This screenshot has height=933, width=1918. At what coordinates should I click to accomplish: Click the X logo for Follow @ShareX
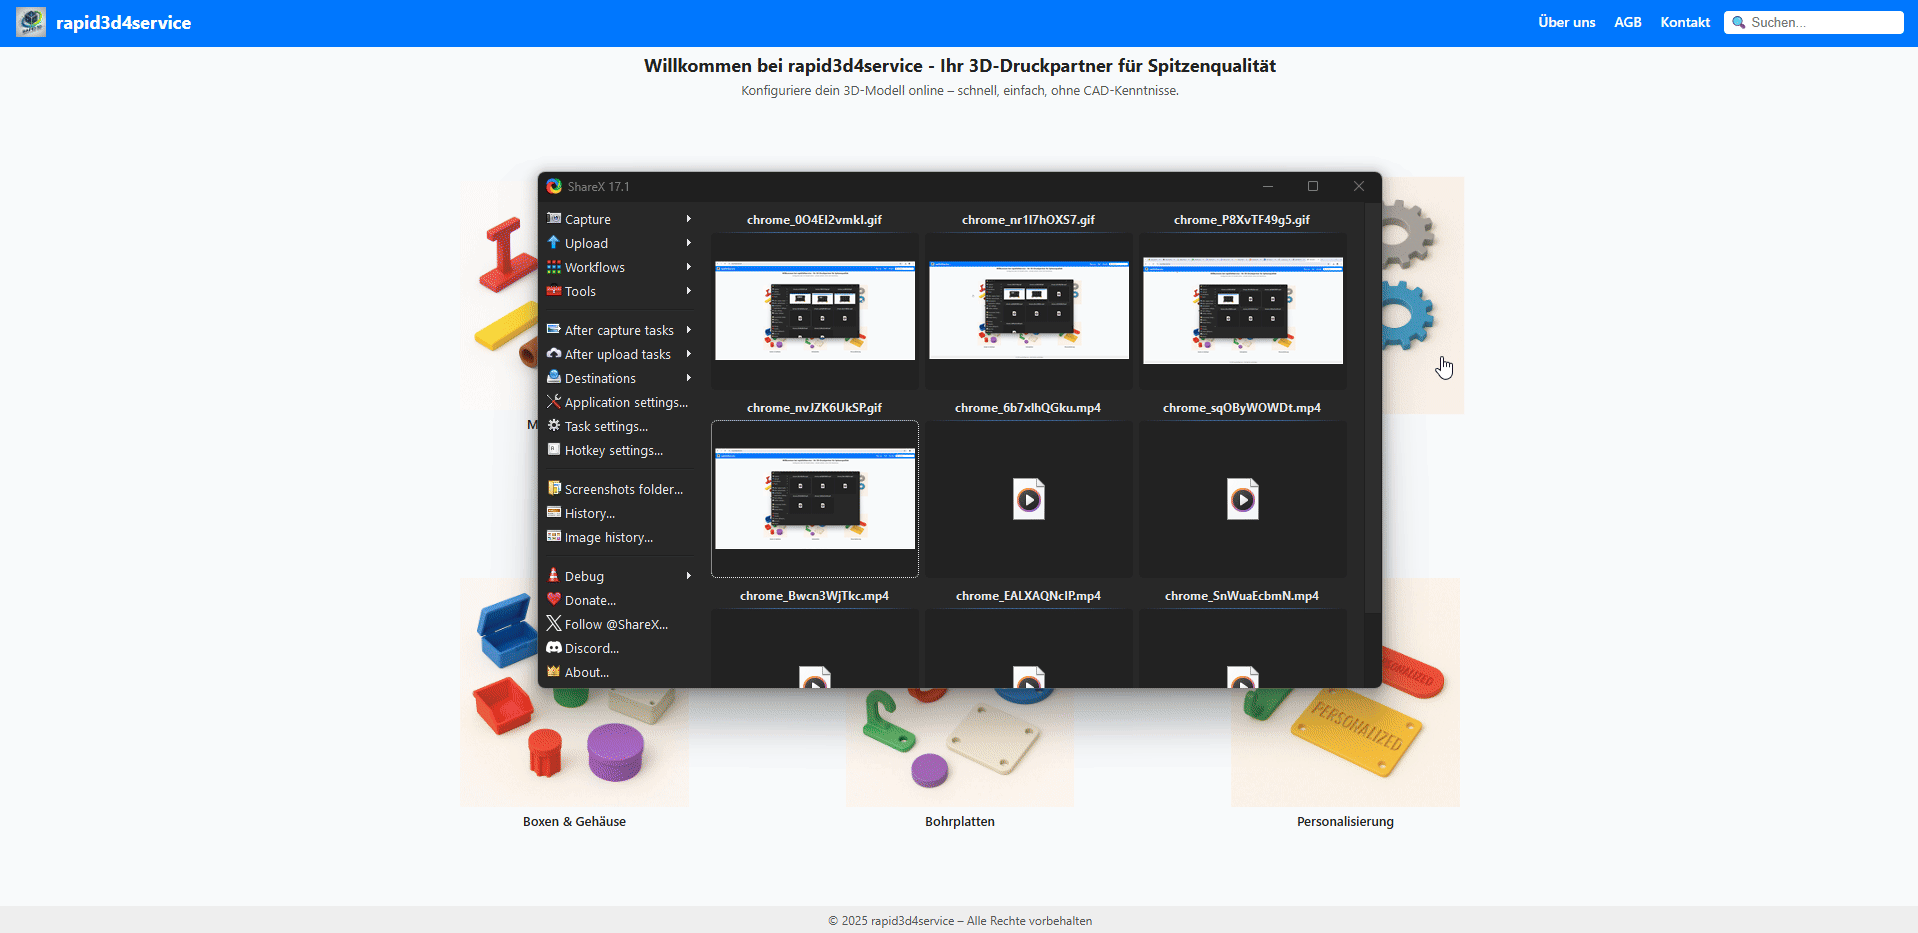click(x=554, y=623)
